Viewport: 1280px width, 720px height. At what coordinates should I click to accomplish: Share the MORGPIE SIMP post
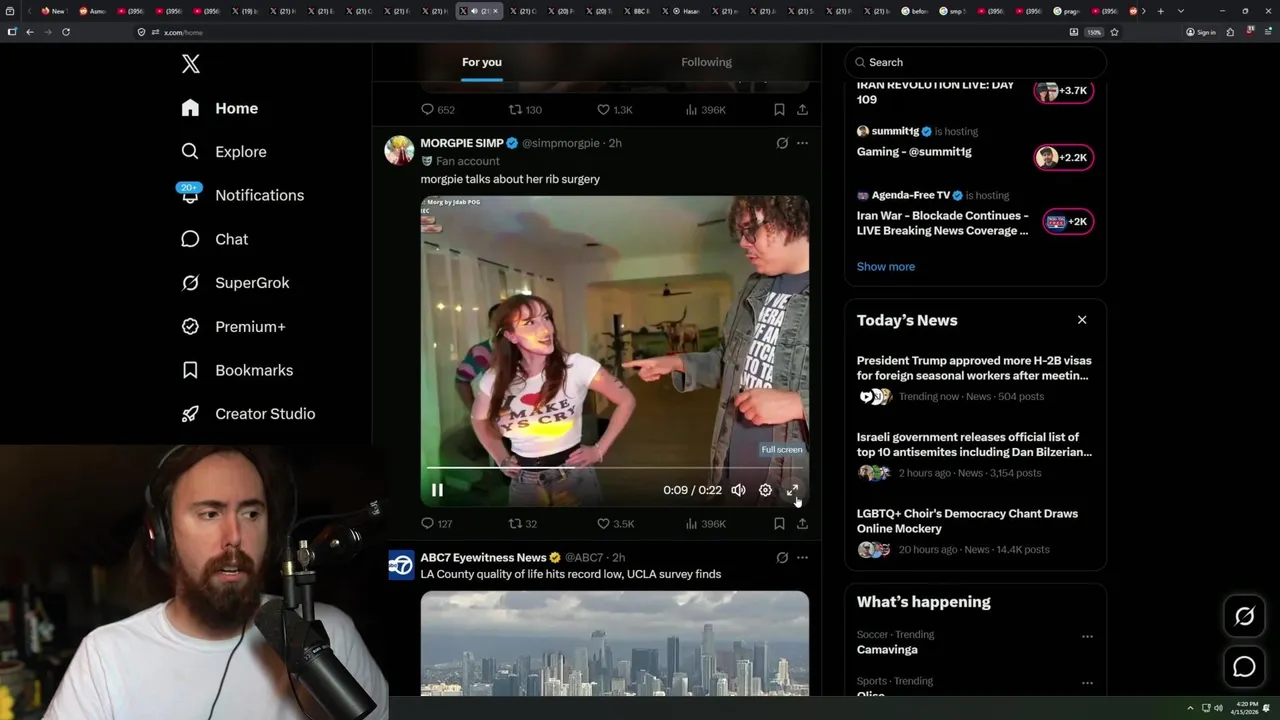[802, 523]
